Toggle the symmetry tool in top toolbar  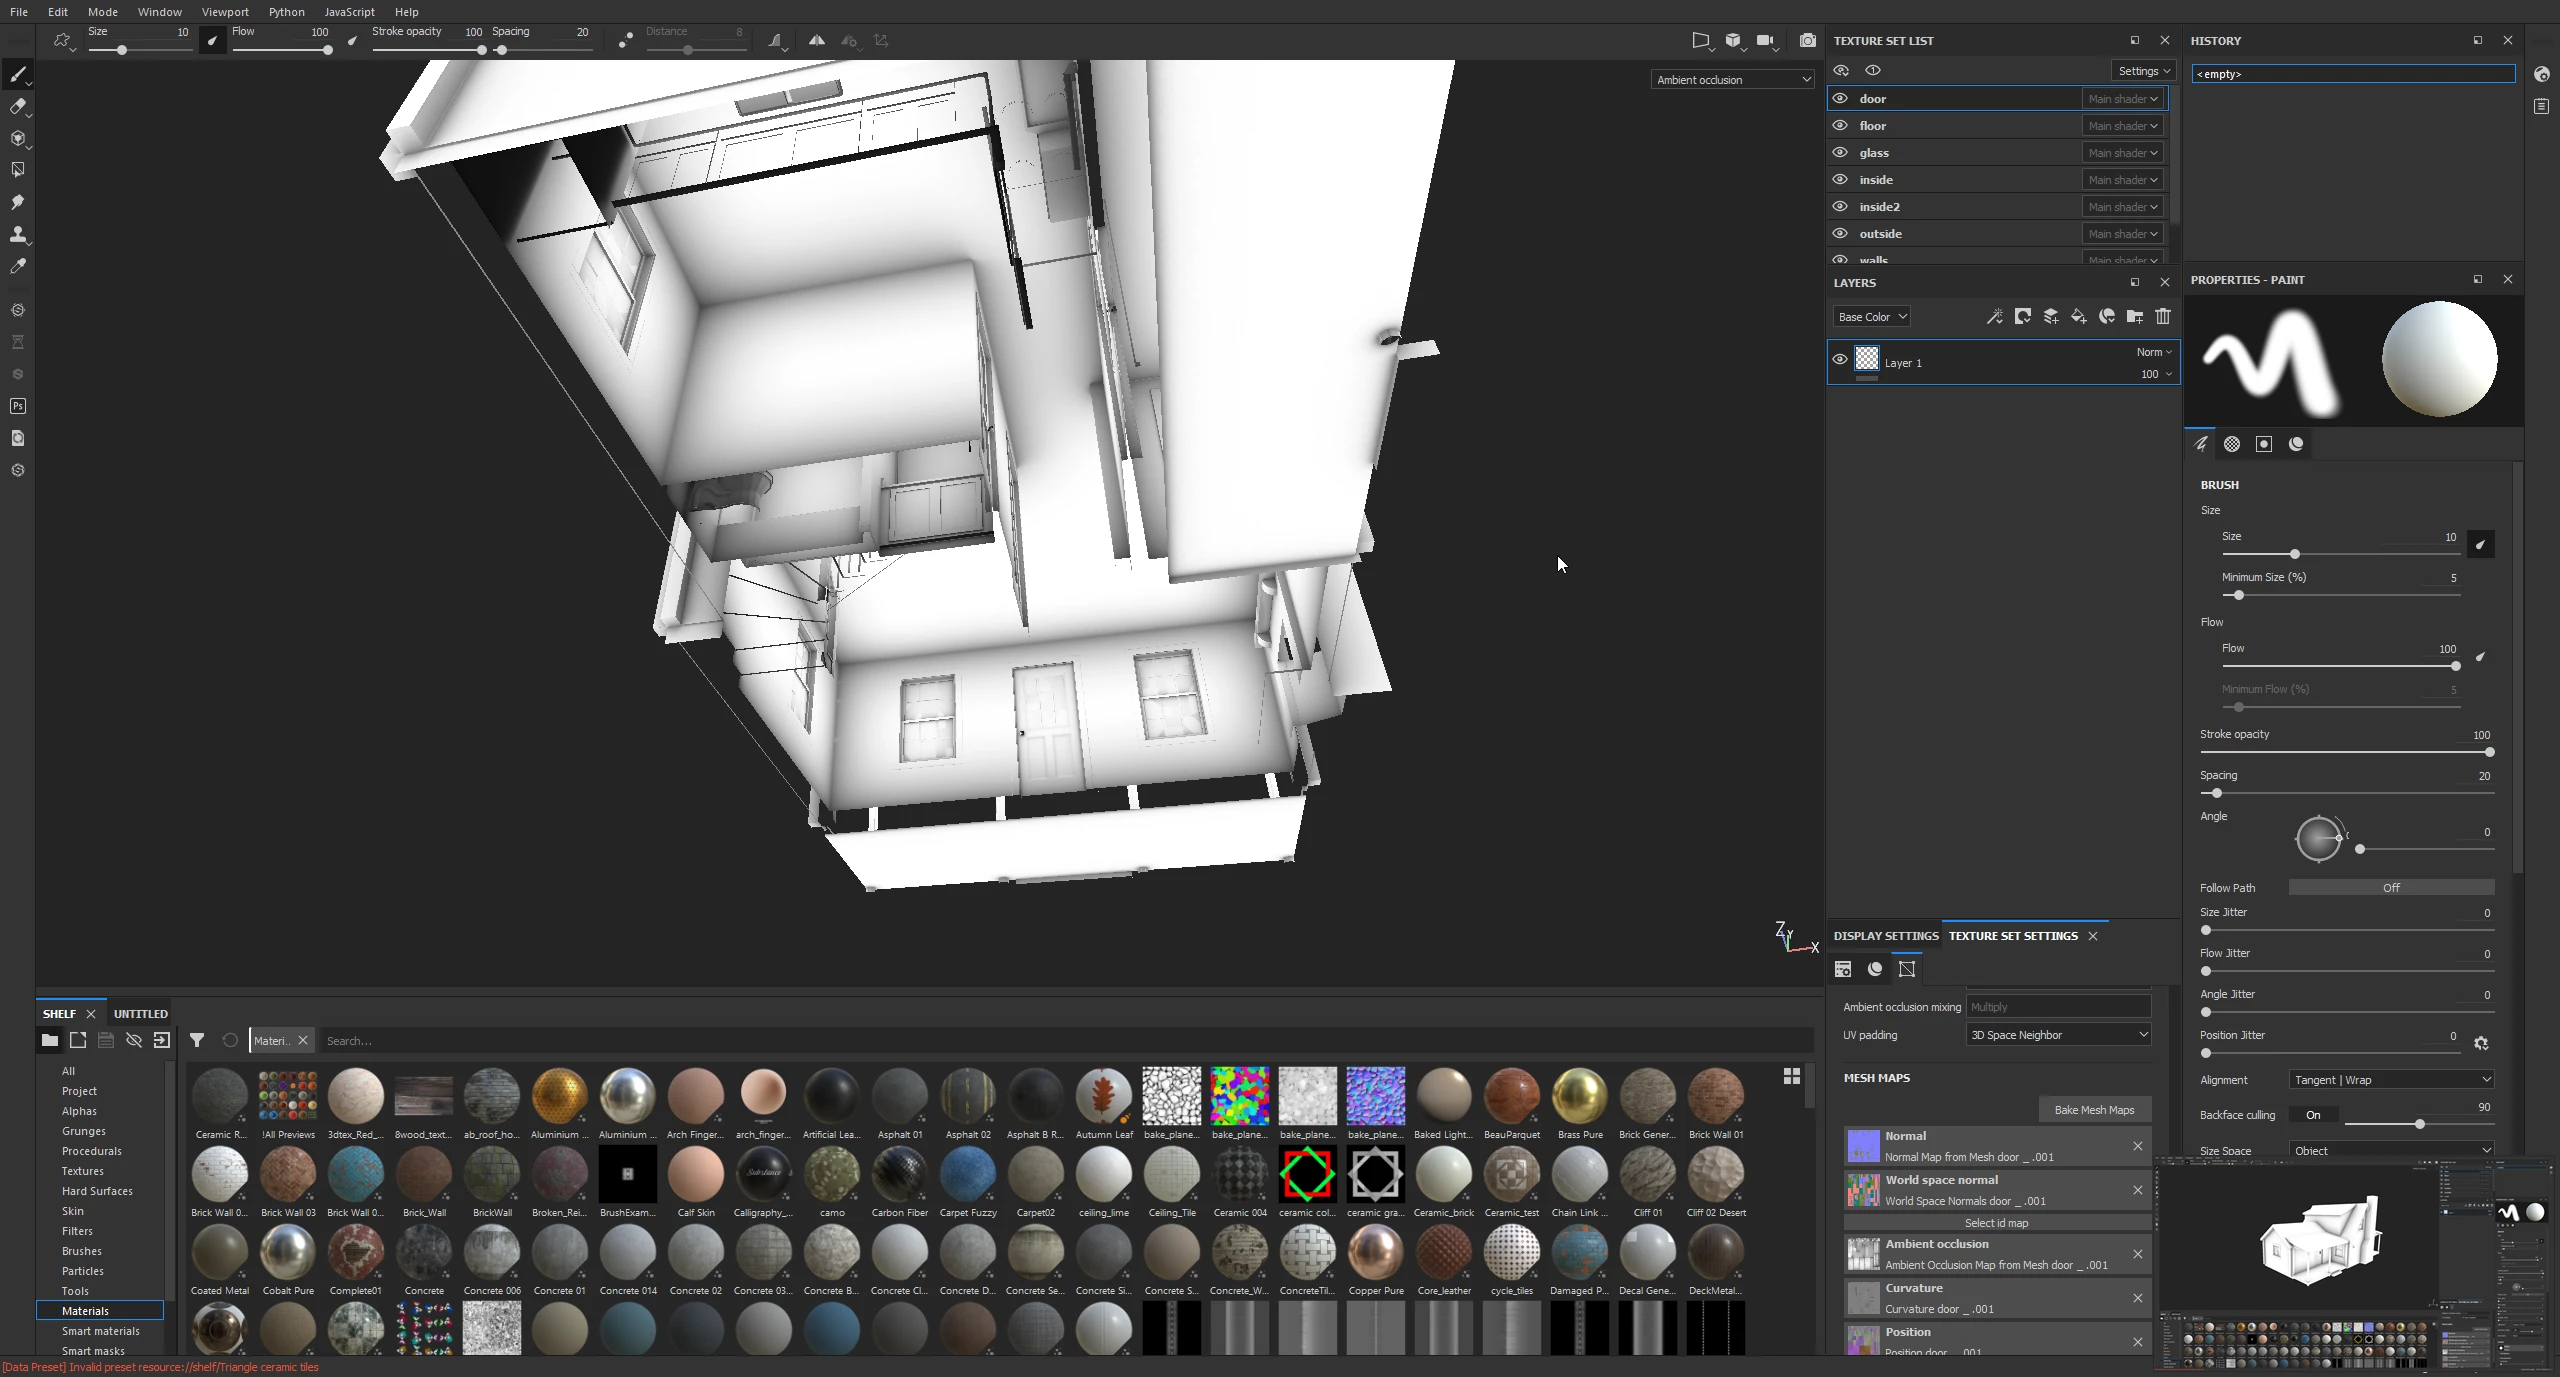(x=817, y=41)
